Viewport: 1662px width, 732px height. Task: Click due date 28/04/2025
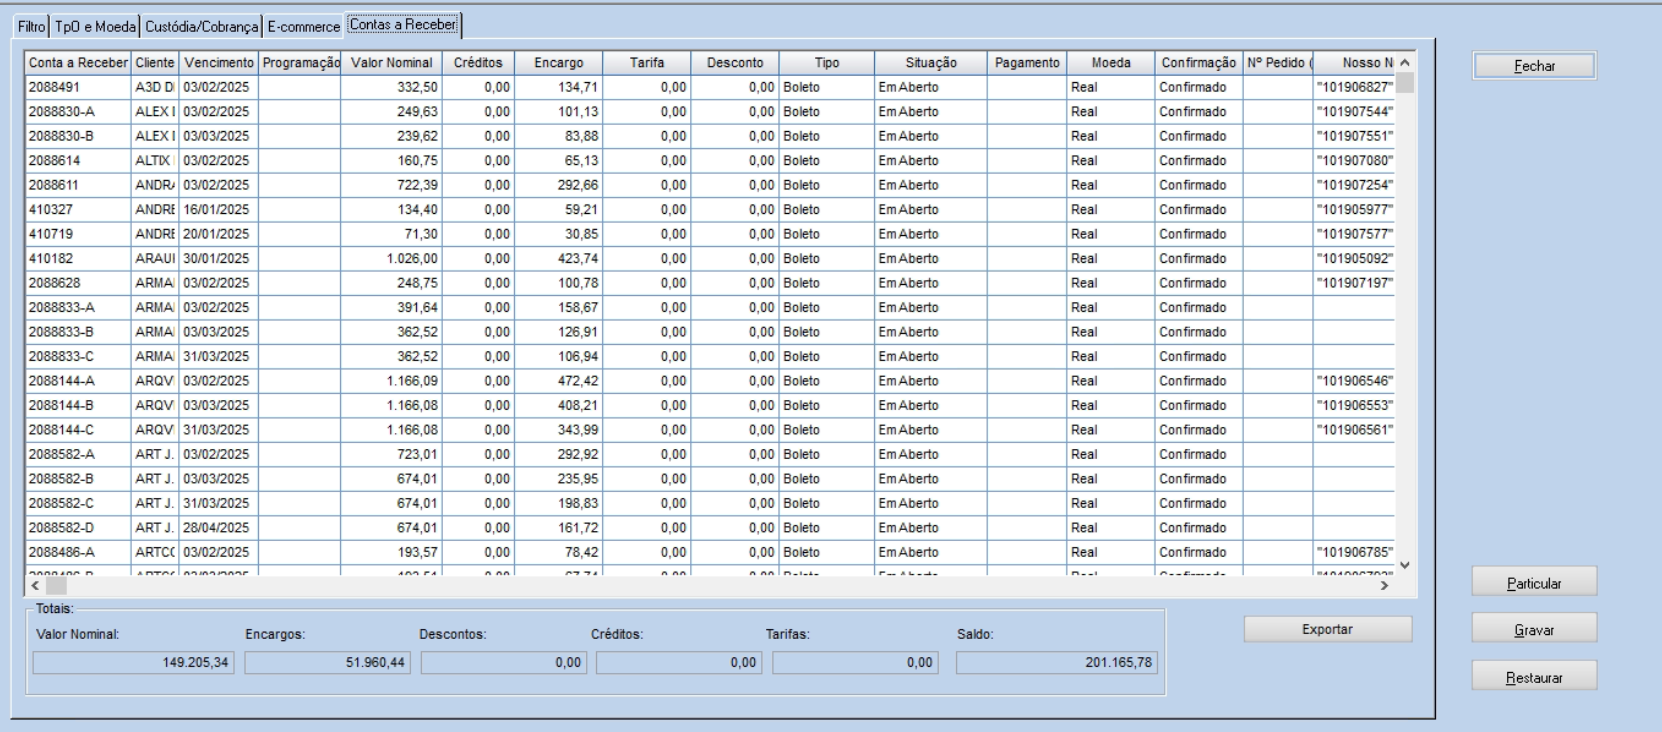[x=216, y=528]
